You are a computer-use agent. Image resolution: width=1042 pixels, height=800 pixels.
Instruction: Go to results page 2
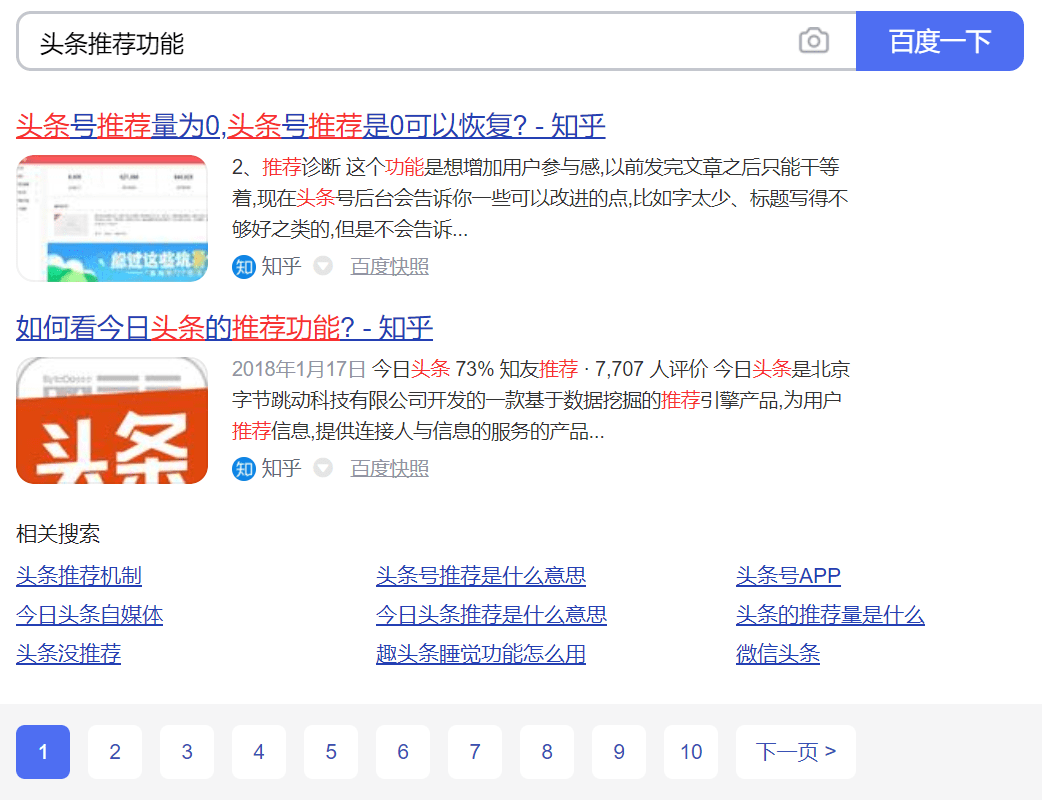[x=115, y=751]
